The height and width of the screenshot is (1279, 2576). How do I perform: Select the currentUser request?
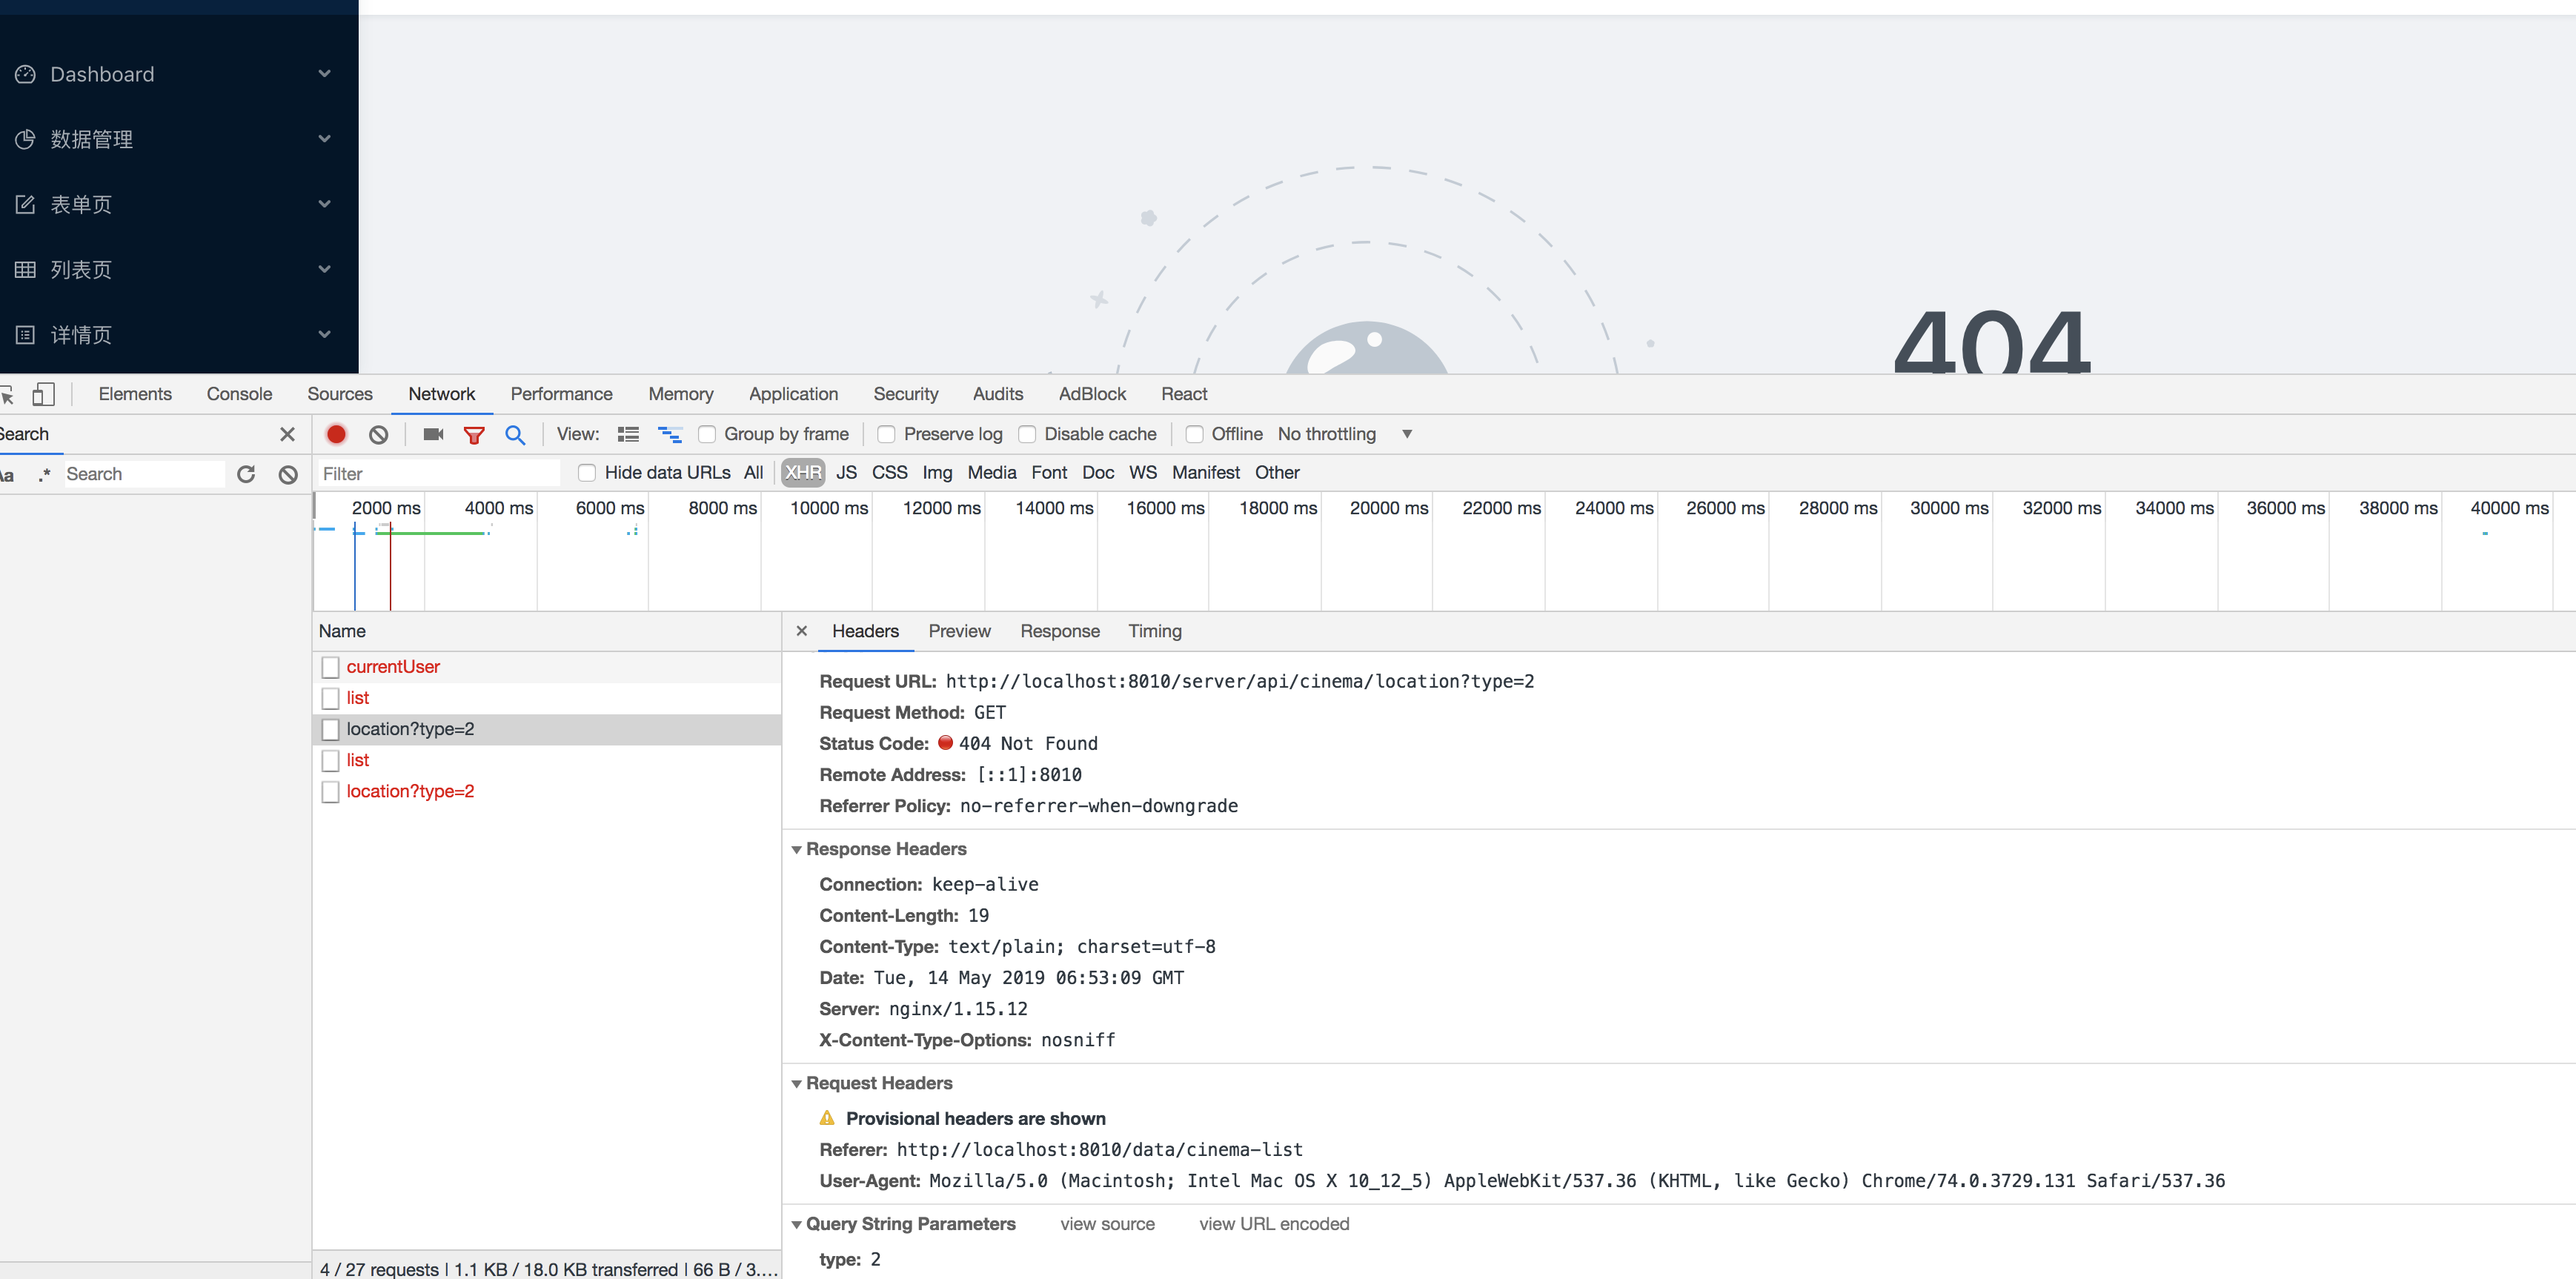pos(392,666)
